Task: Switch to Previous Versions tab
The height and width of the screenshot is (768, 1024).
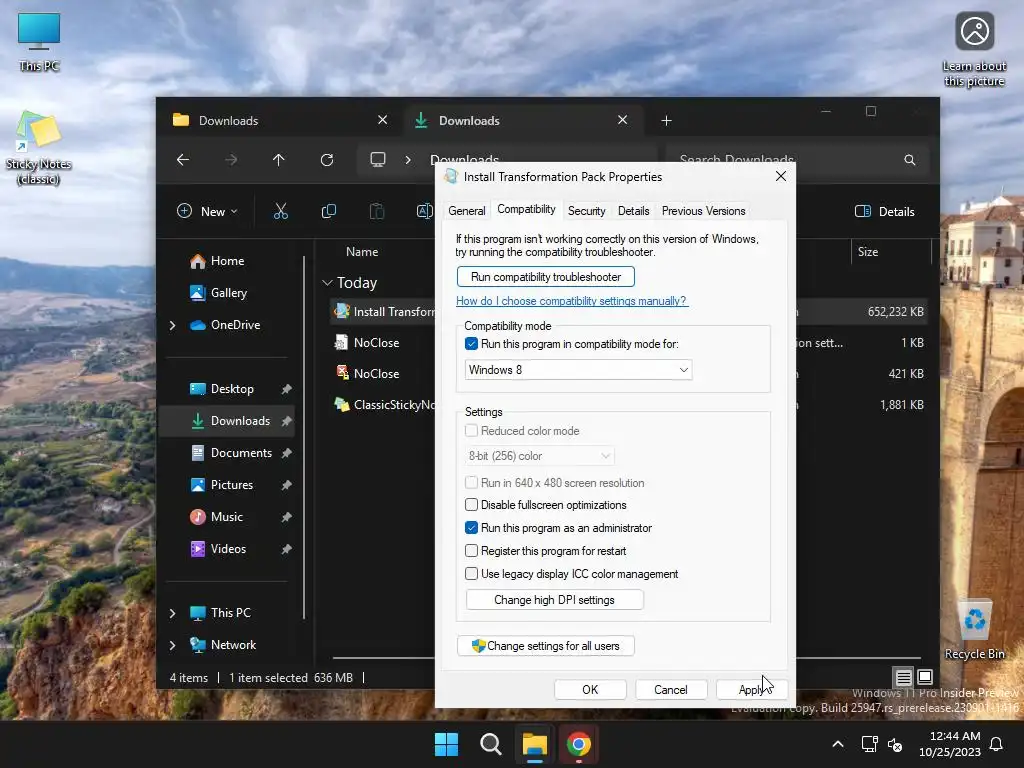Action: [703, 211]
